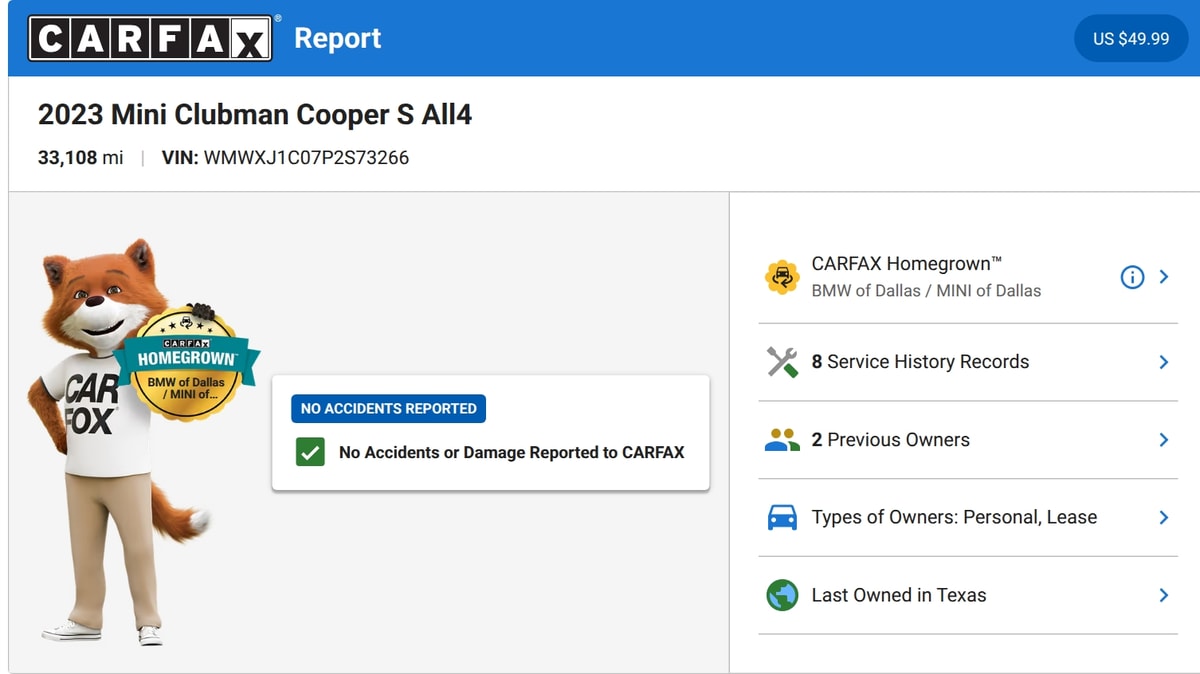Viewport: 1200px width, 674px height.
Task: Click the Report header label
Action: coord(338,38)
